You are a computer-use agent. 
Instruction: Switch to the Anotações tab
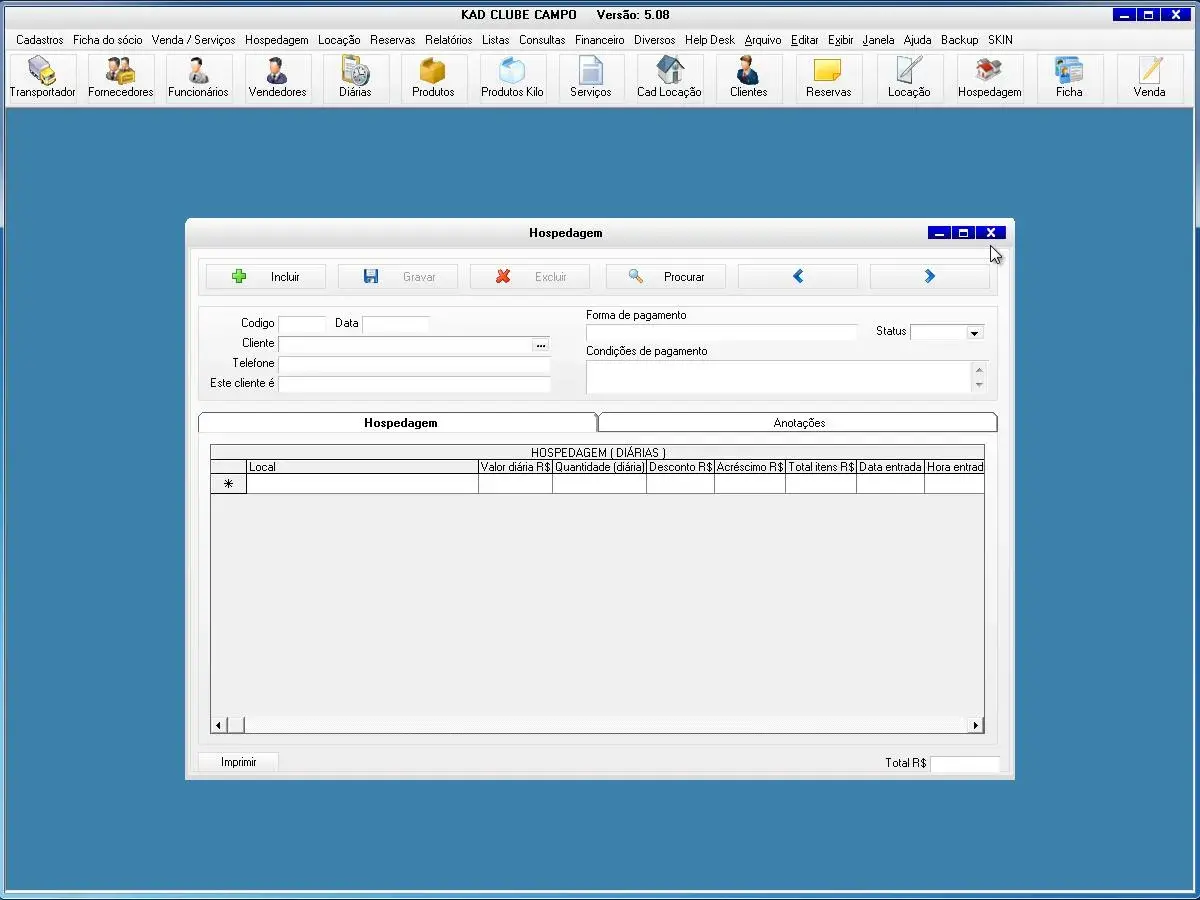[798, 423]
